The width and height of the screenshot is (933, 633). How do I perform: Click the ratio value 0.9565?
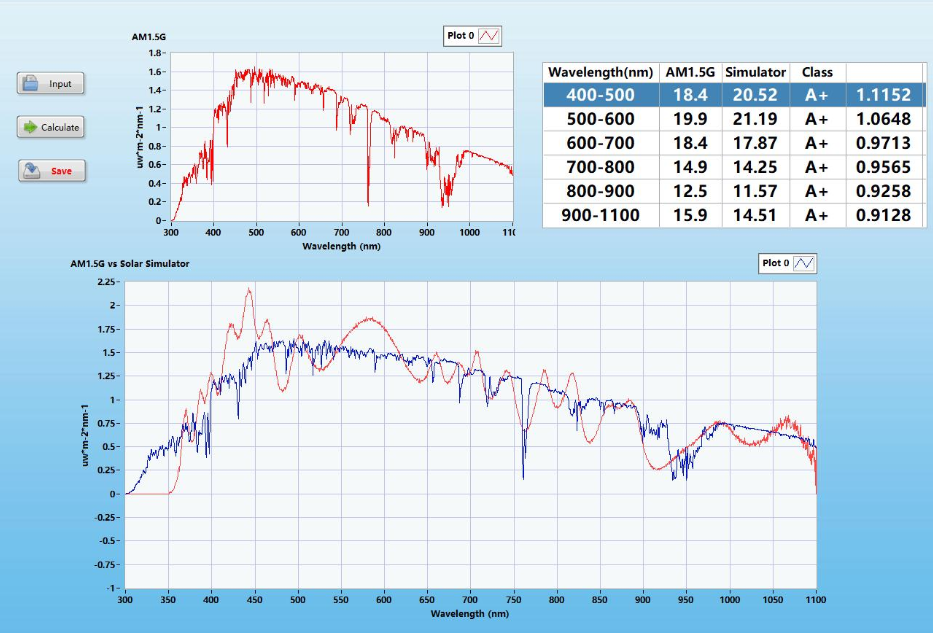click(x=884, y=167)
